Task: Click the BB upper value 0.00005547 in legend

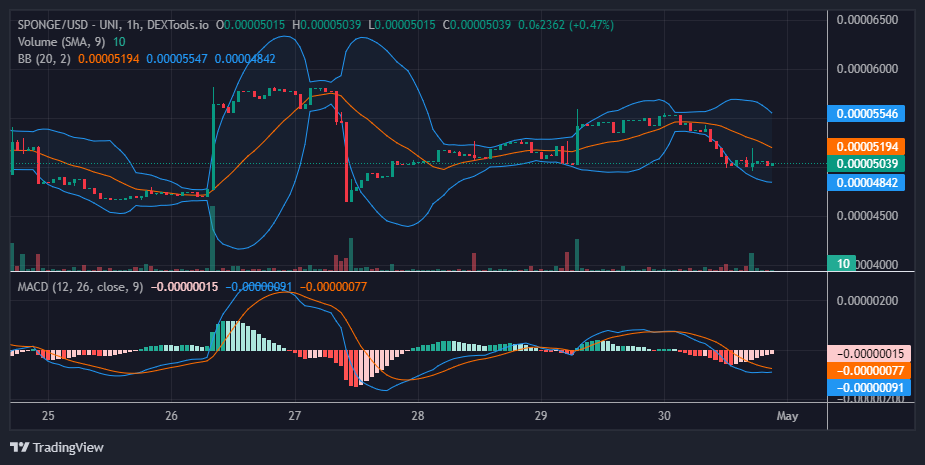Action: pyautogui.click(x=177, y=58)
